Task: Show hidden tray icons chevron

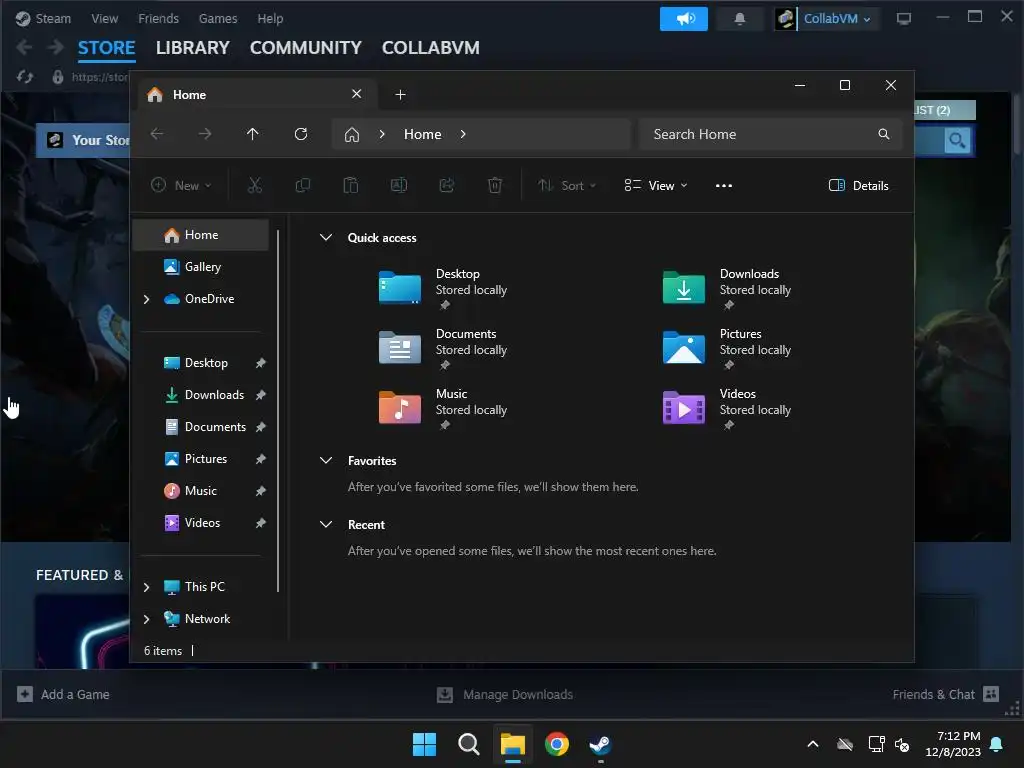Action: click(x=813, y=744)
